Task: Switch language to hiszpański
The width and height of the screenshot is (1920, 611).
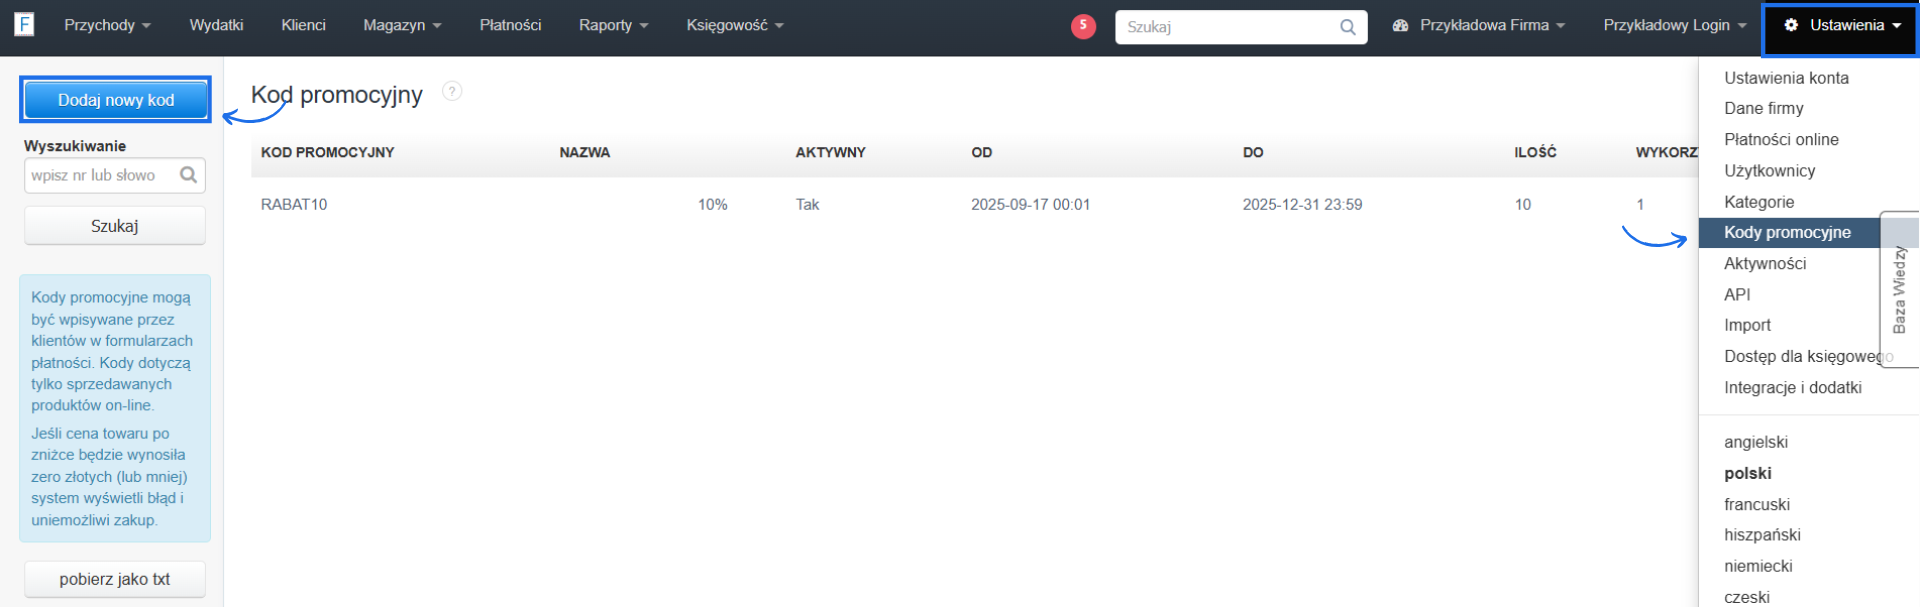Action: point(1762,535)
